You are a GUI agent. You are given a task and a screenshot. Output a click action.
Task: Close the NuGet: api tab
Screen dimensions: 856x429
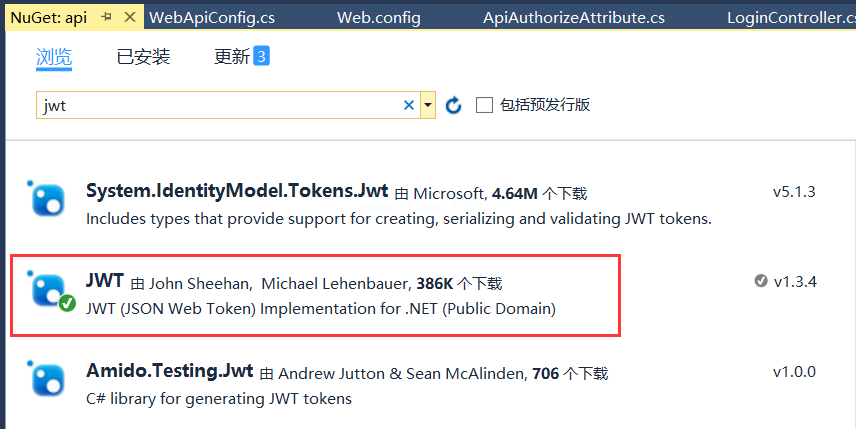130,17
